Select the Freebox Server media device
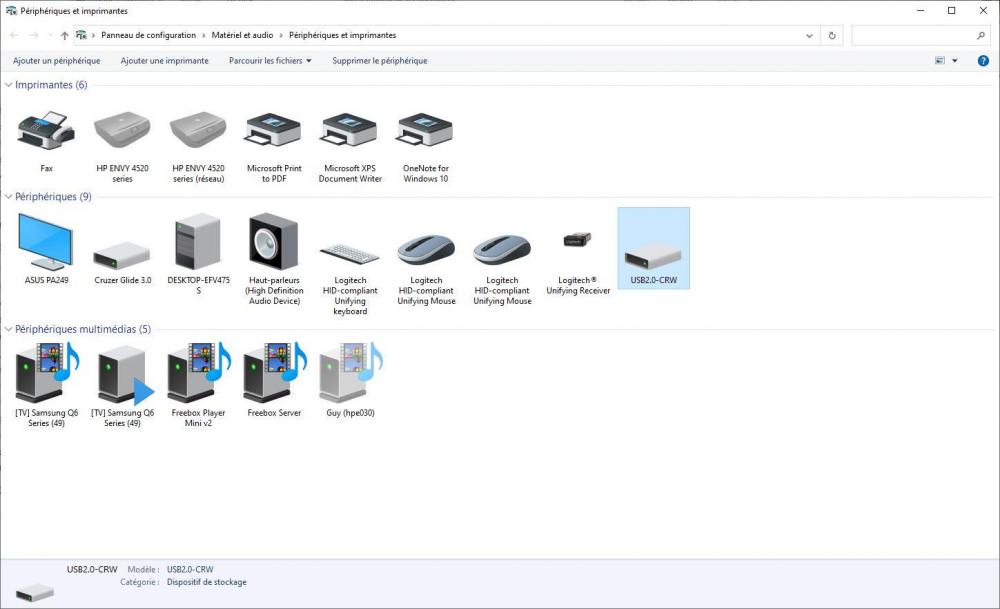Viewport: 1000px width, 609px height. click(274, 373)
